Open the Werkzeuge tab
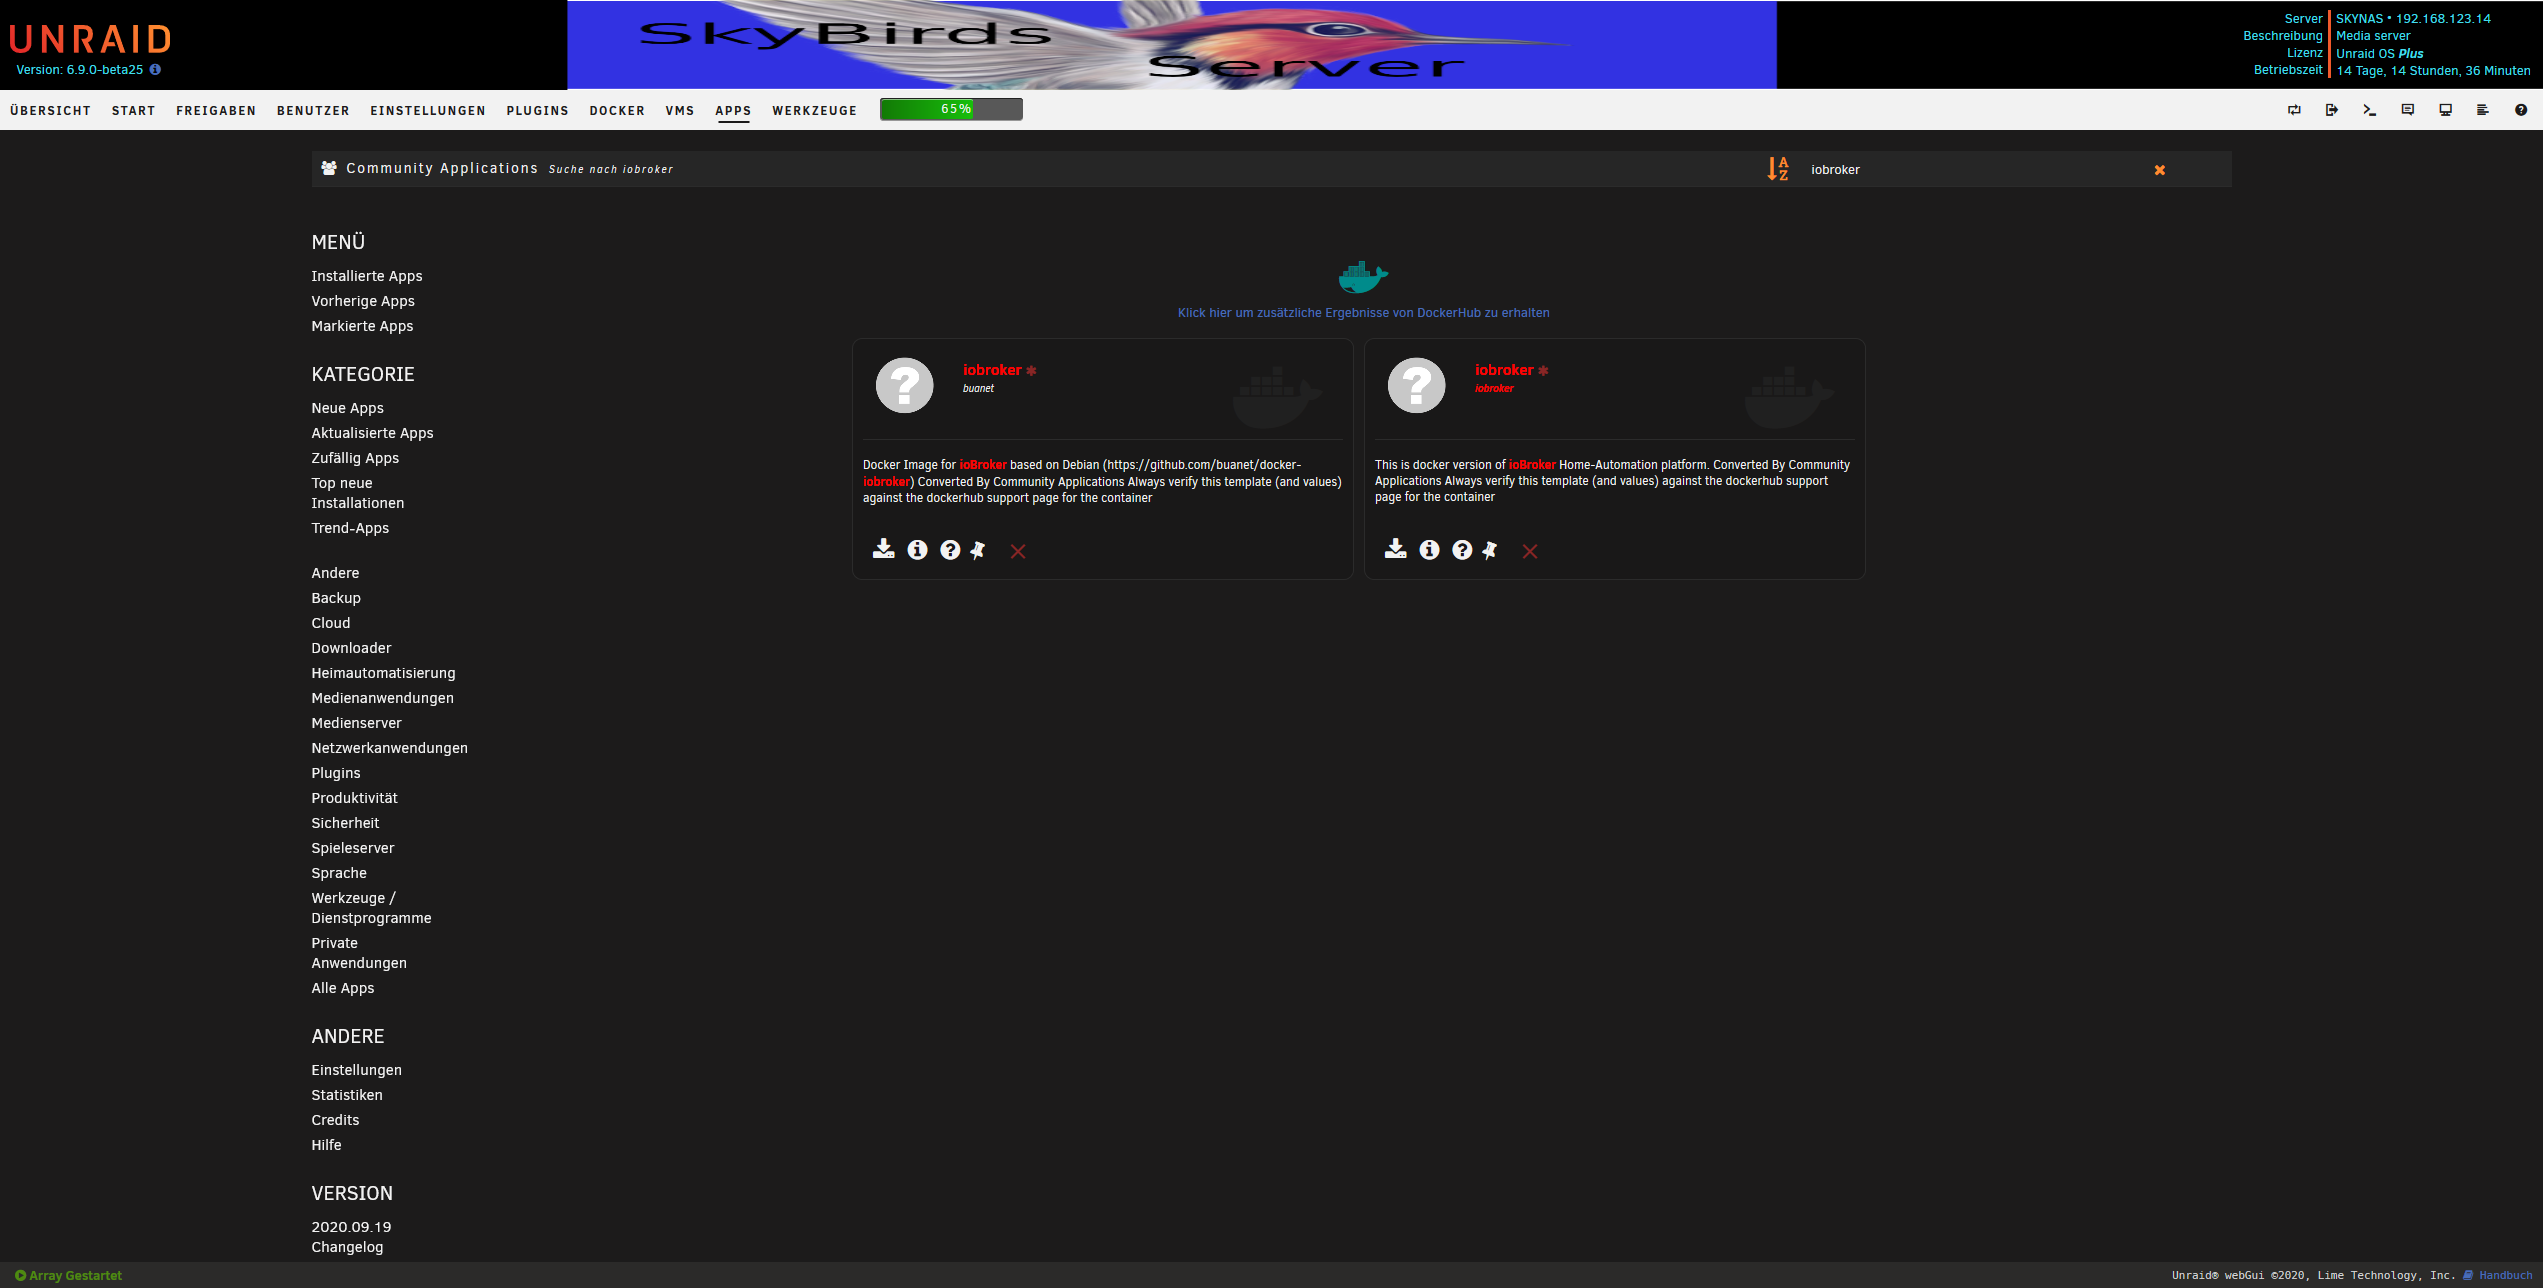 coord(814,111)
